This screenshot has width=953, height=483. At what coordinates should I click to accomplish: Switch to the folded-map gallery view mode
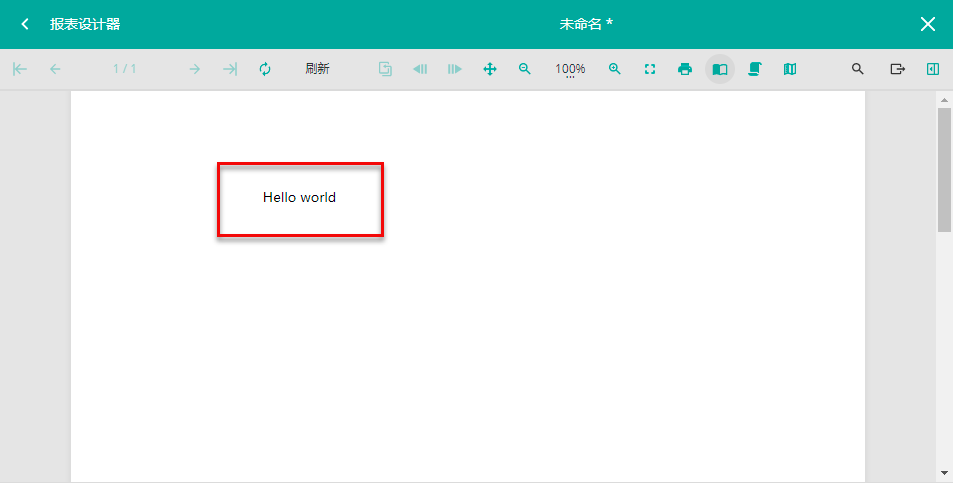(x=790, y=69)
